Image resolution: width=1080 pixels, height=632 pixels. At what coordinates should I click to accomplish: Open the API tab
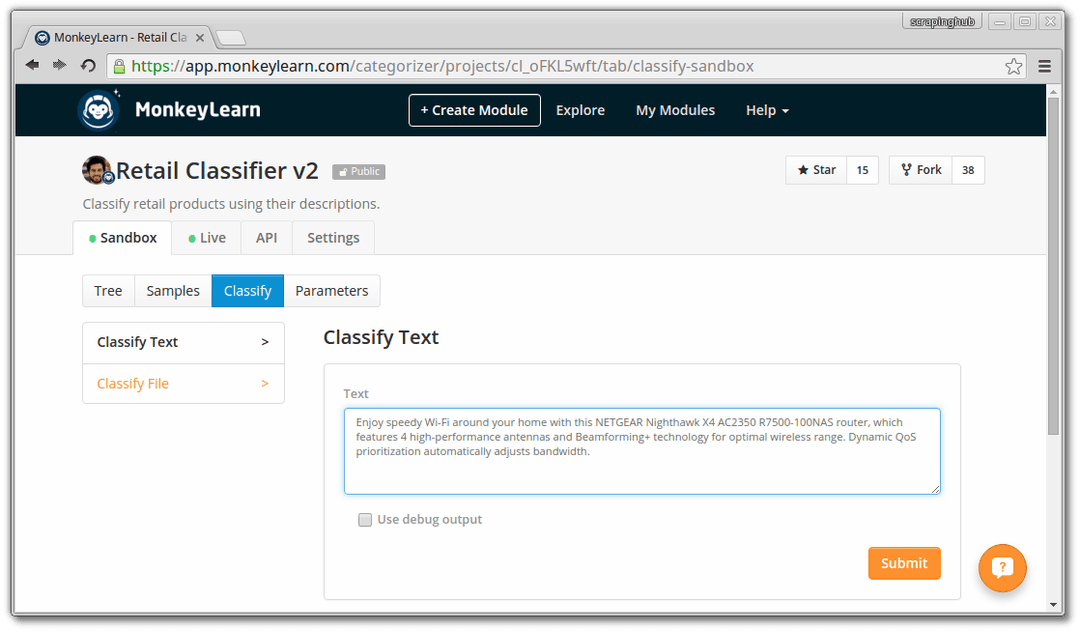pos(267,238)
